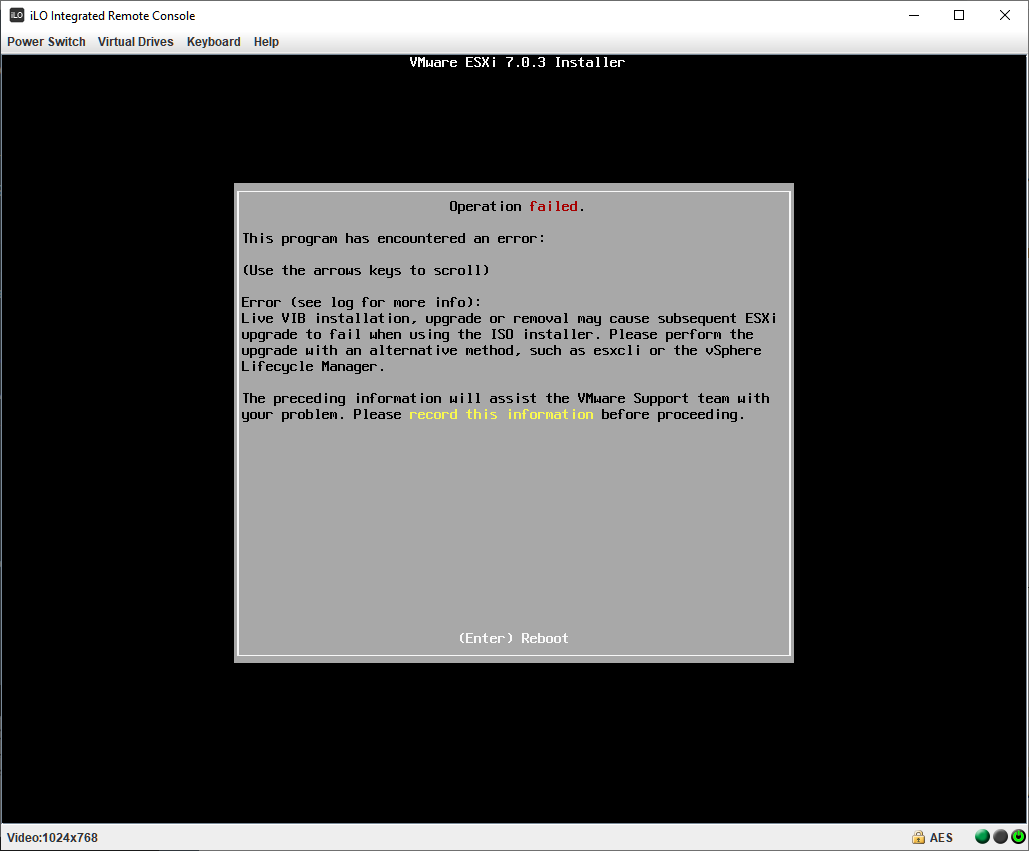Viewport: 1029px width, 851px height.
Task: Click the 'record this information' yellow text
Action: click(x=501, y=414)
